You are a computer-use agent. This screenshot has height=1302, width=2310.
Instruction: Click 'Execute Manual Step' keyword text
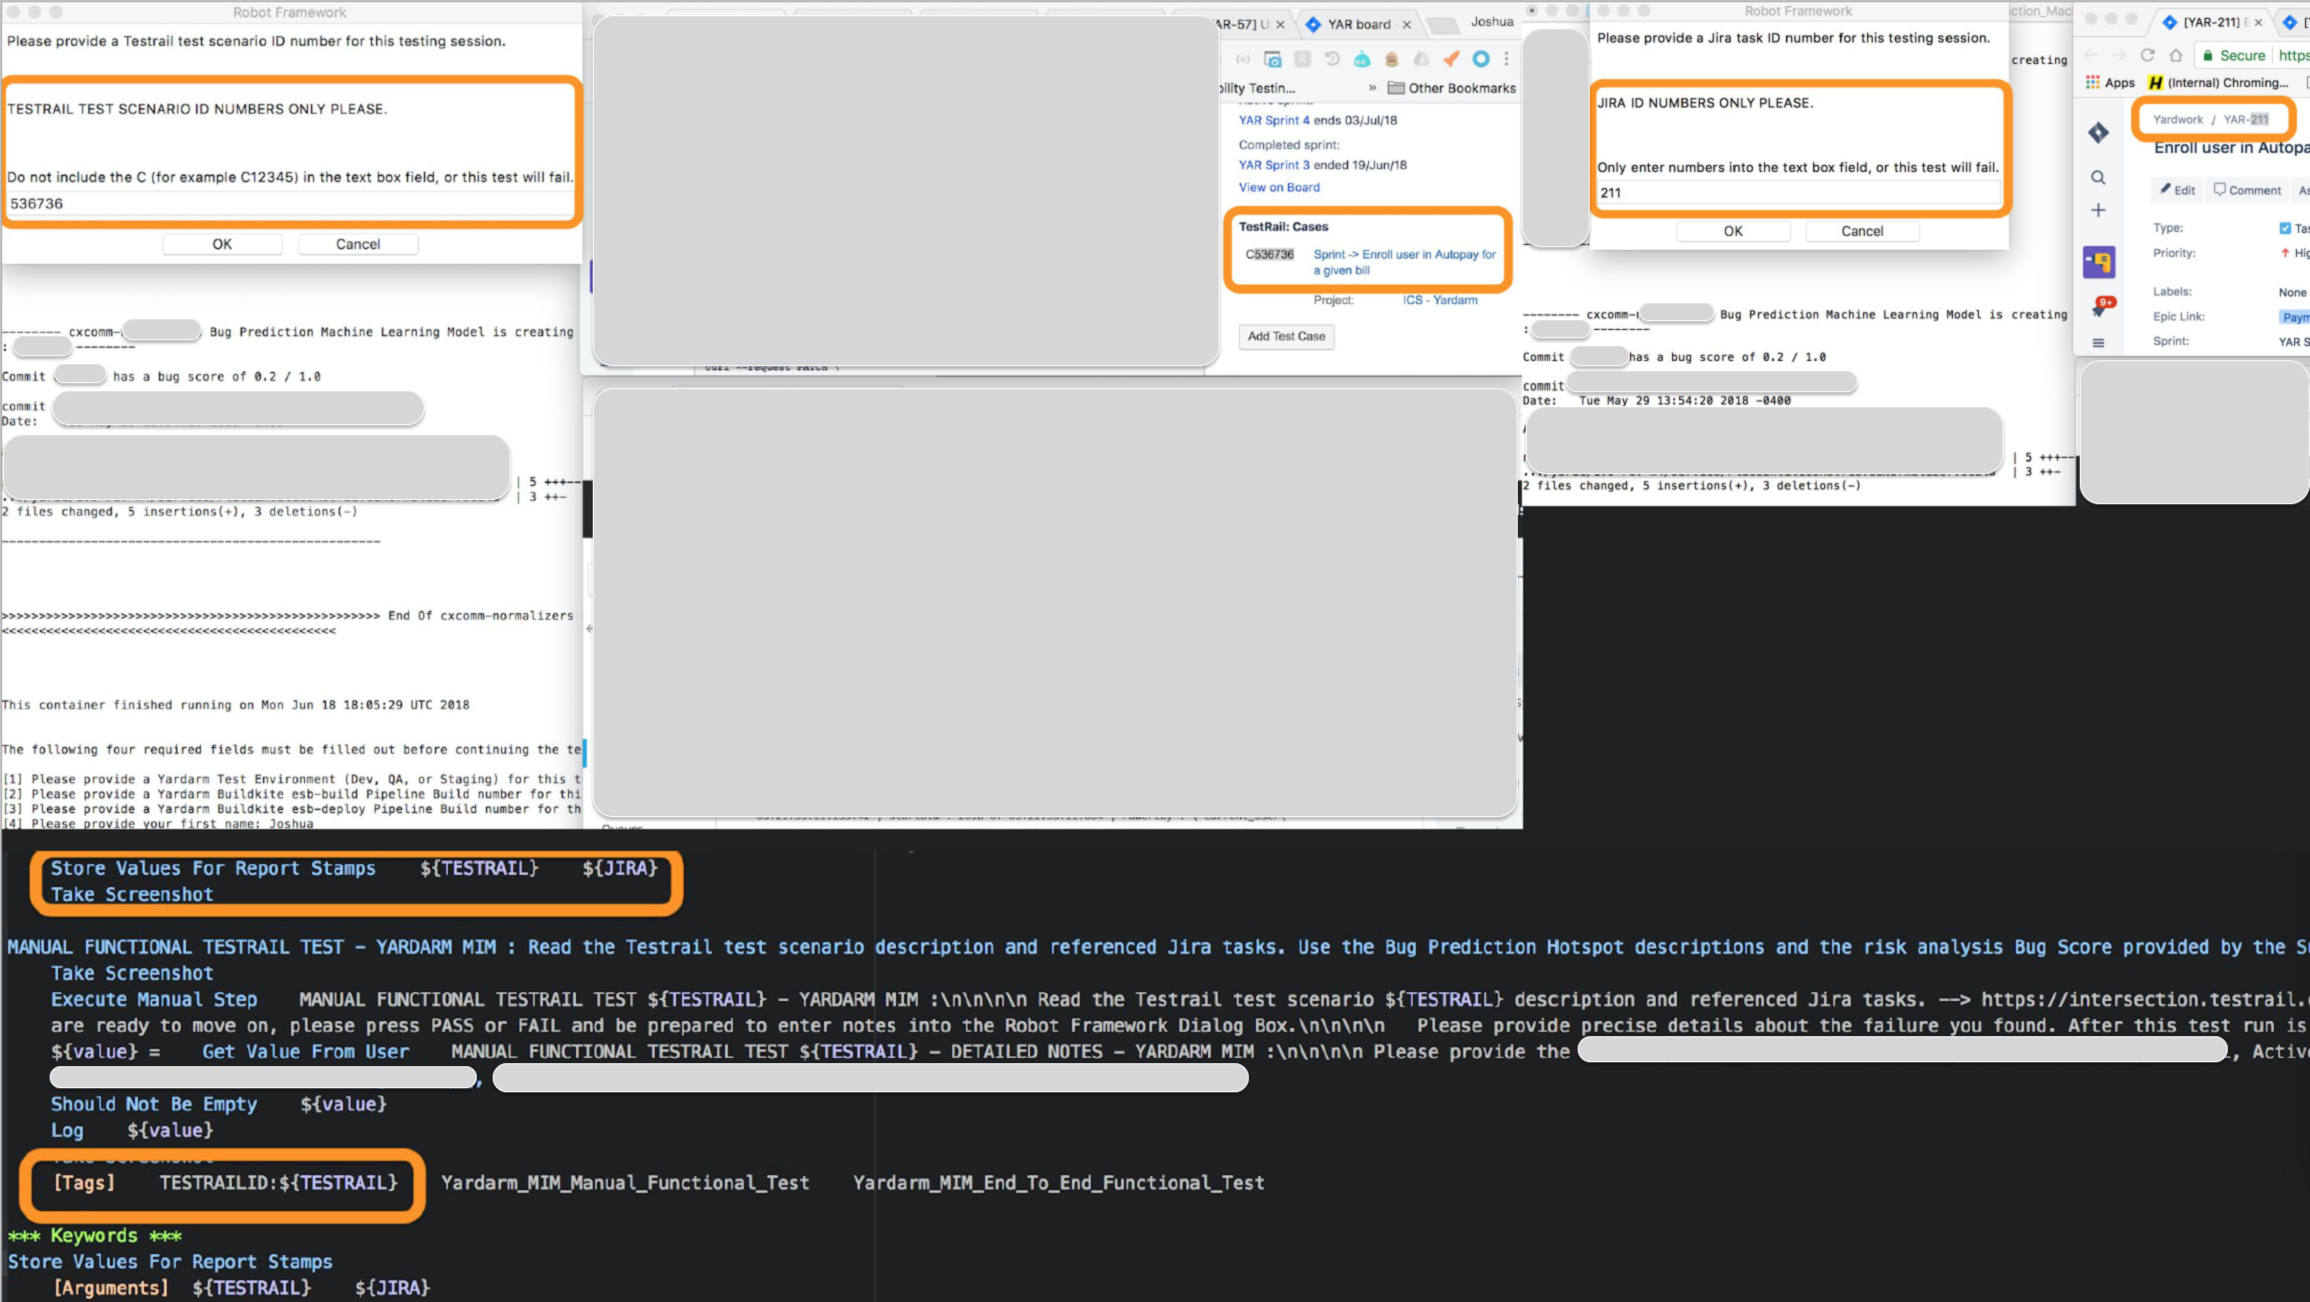(154, 999)
